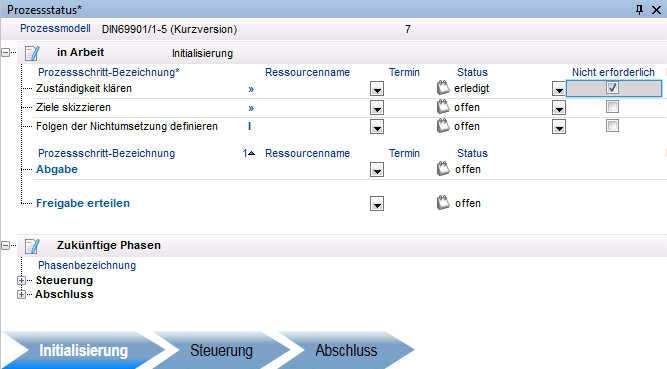Click the calendar icon in Zuständigkeit klären row
The image size is (667, 369).
click(443, 88)
